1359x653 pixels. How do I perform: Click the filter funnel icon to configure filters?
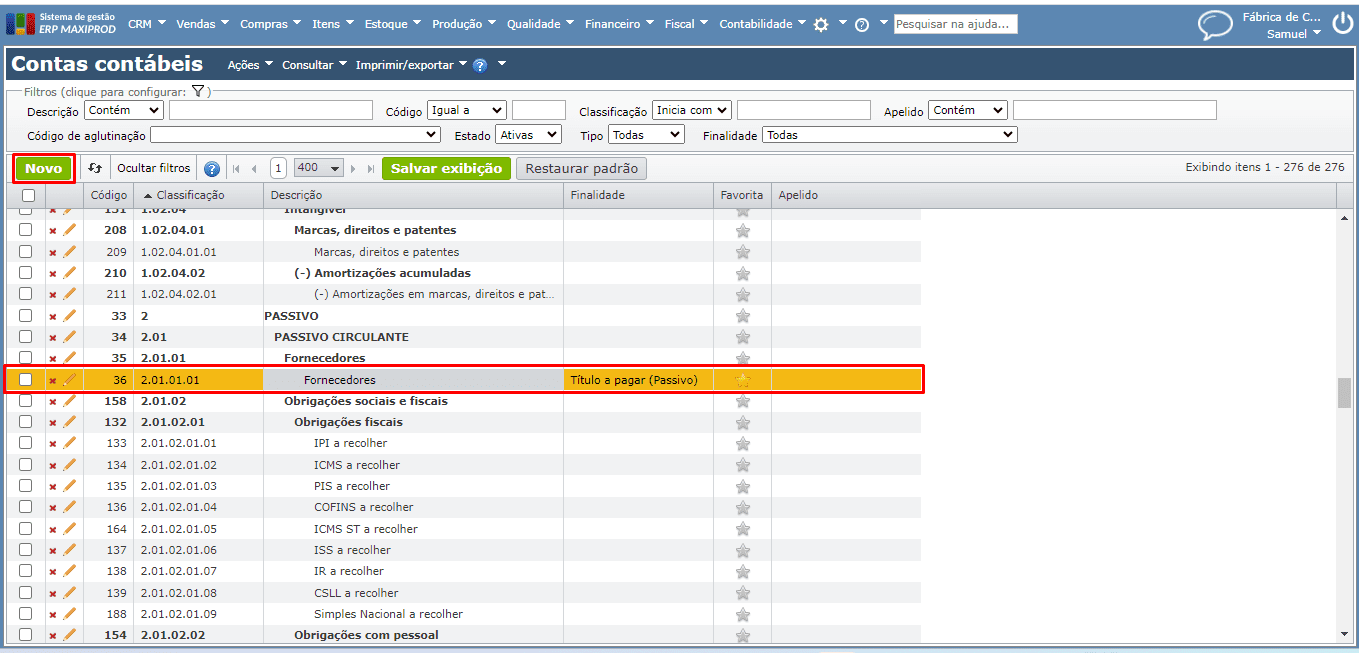pyautogui.click(x=198, y=91)
